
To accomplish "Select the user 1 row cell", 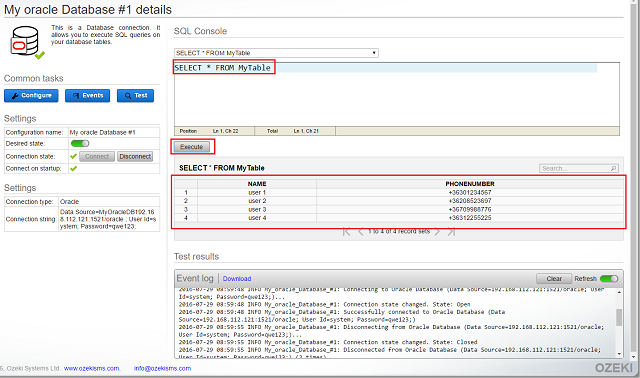I will pos(257,192).
